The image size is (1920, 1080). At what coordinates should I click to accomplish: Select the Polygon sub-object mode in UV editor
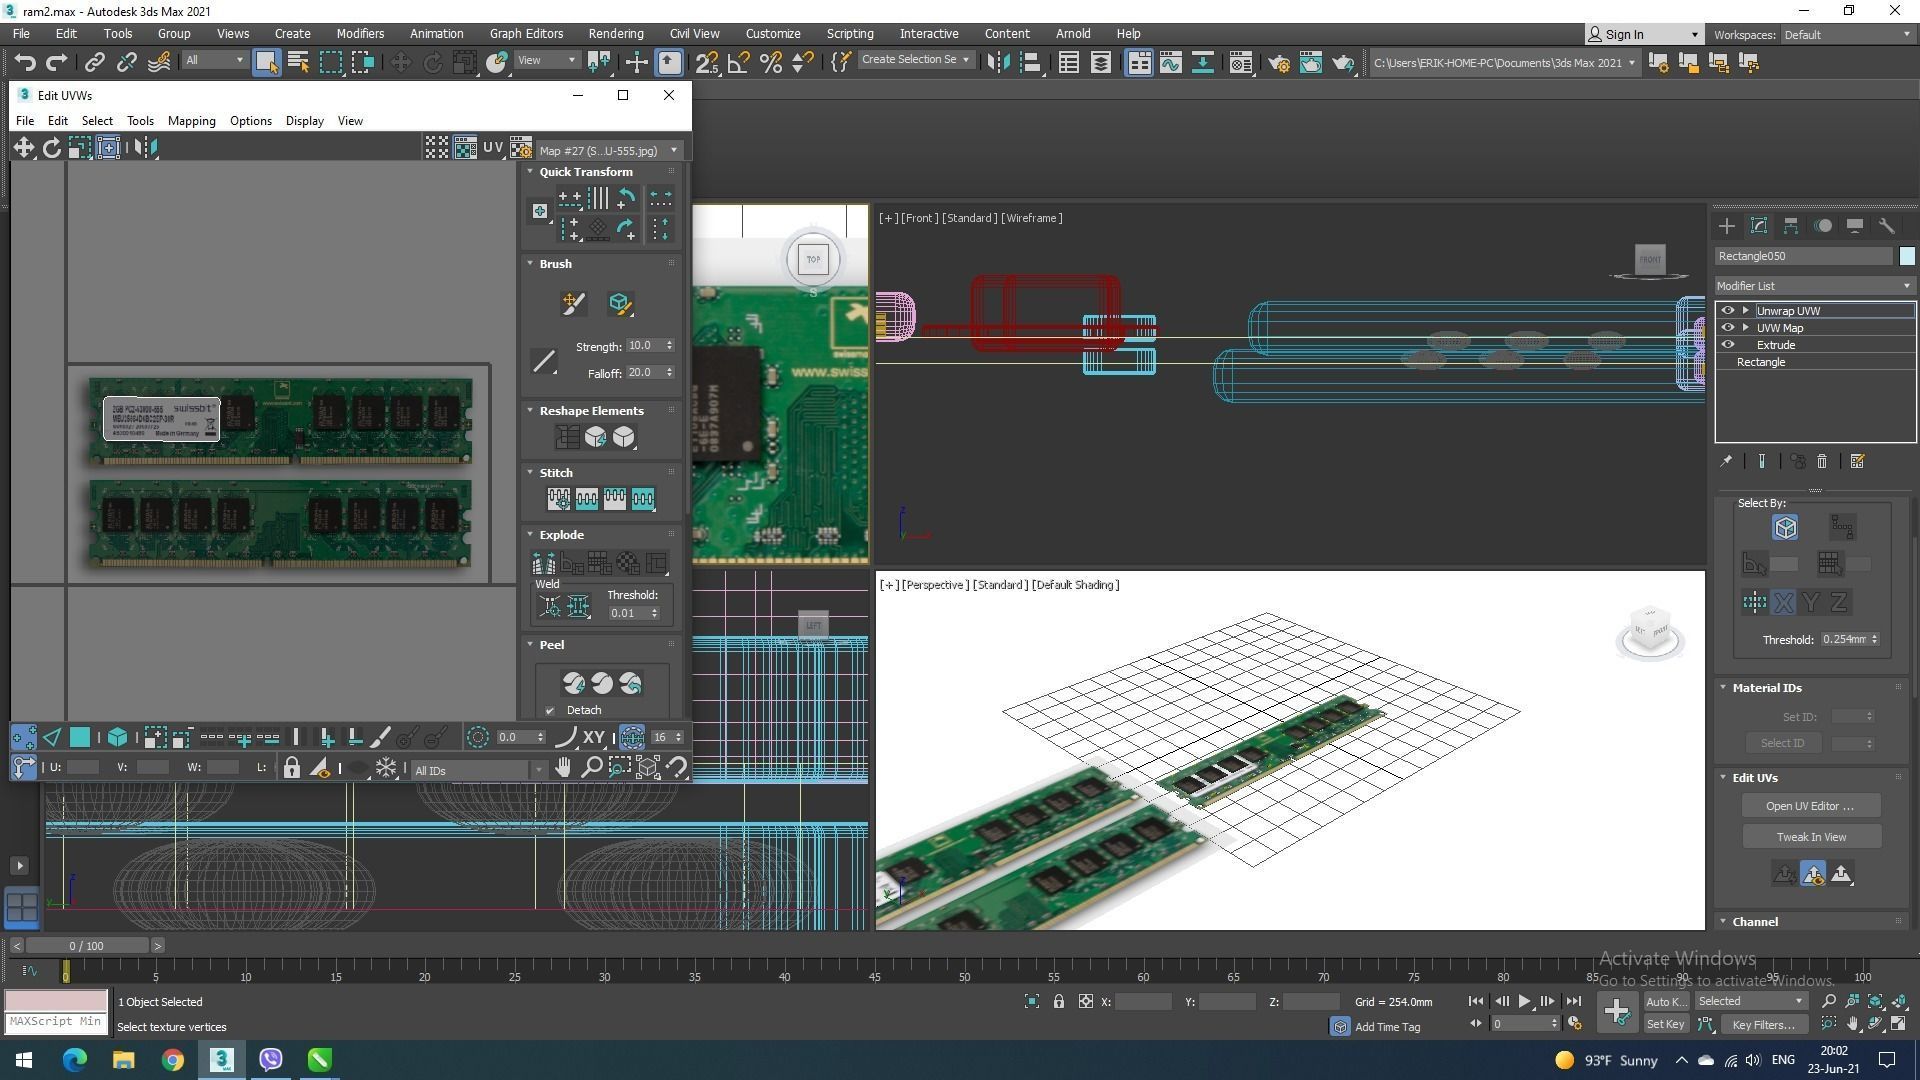pyautogui.click(x=80, y=738)
